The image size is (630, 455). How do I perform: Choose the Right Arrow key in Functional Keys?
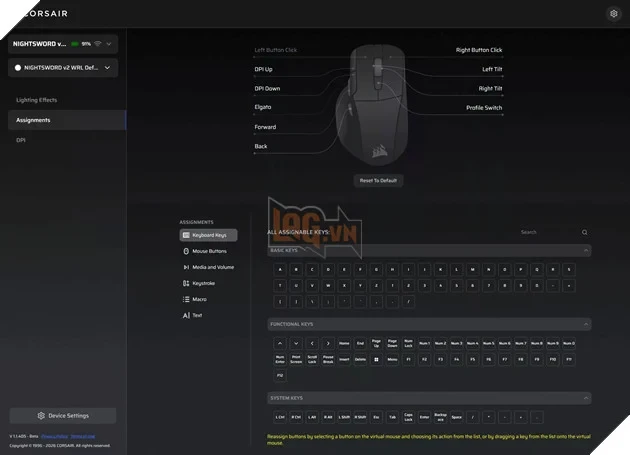(328, 344)
